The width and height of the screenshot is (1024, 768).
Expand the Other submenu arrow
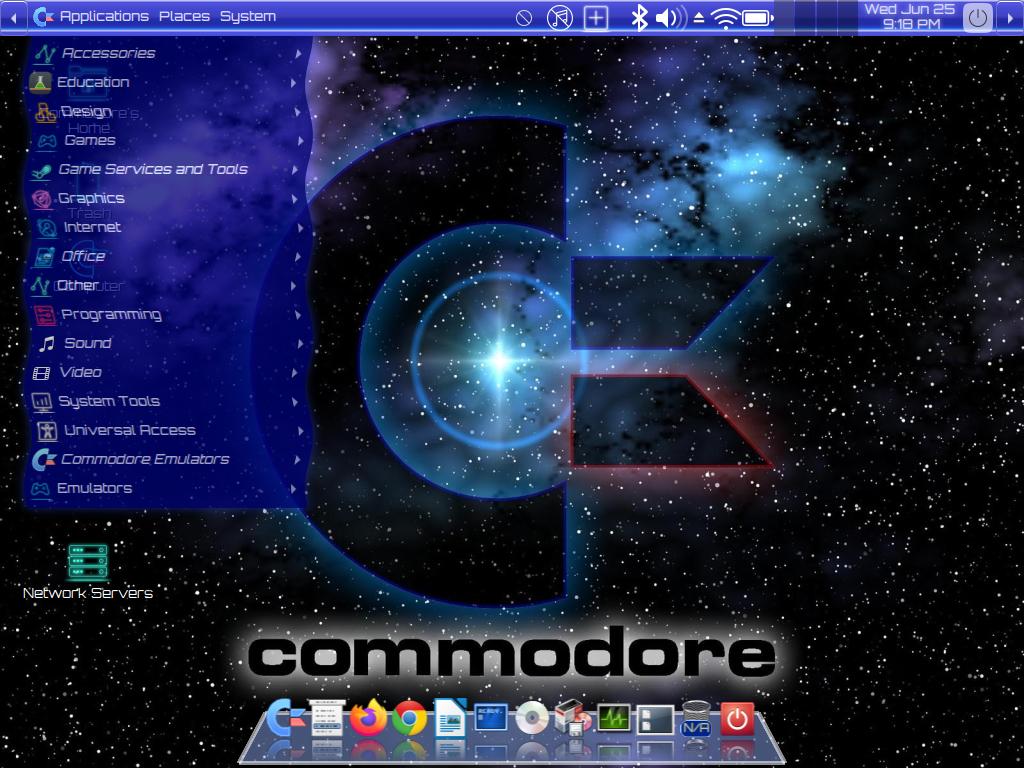295,285
